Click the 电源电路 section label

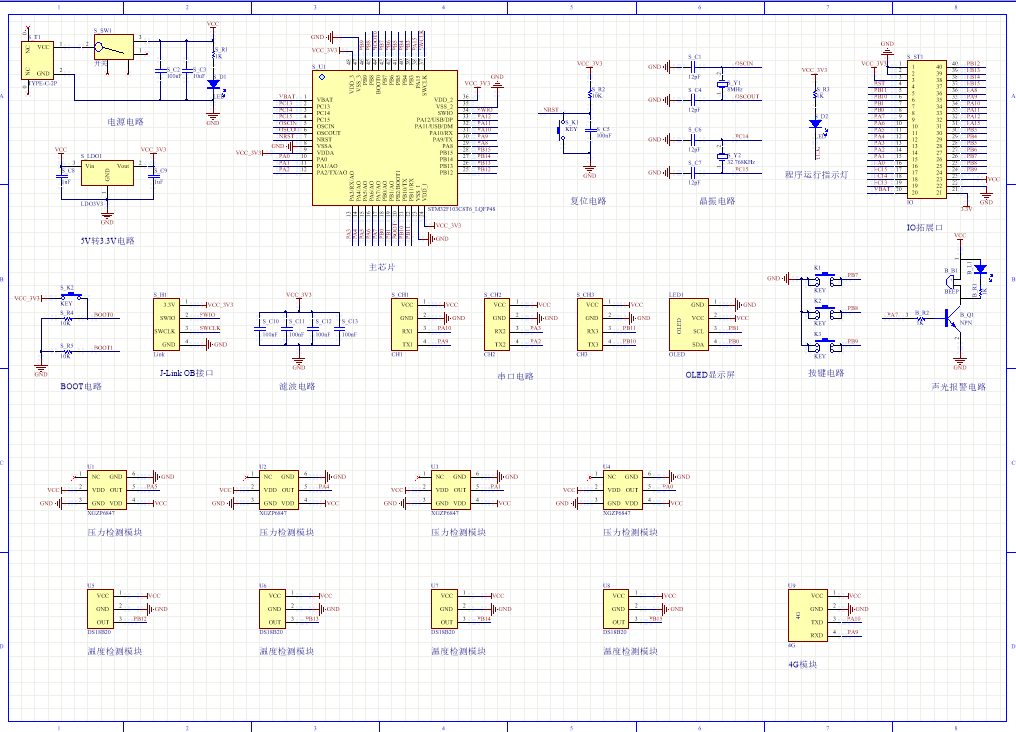[126, 122]
